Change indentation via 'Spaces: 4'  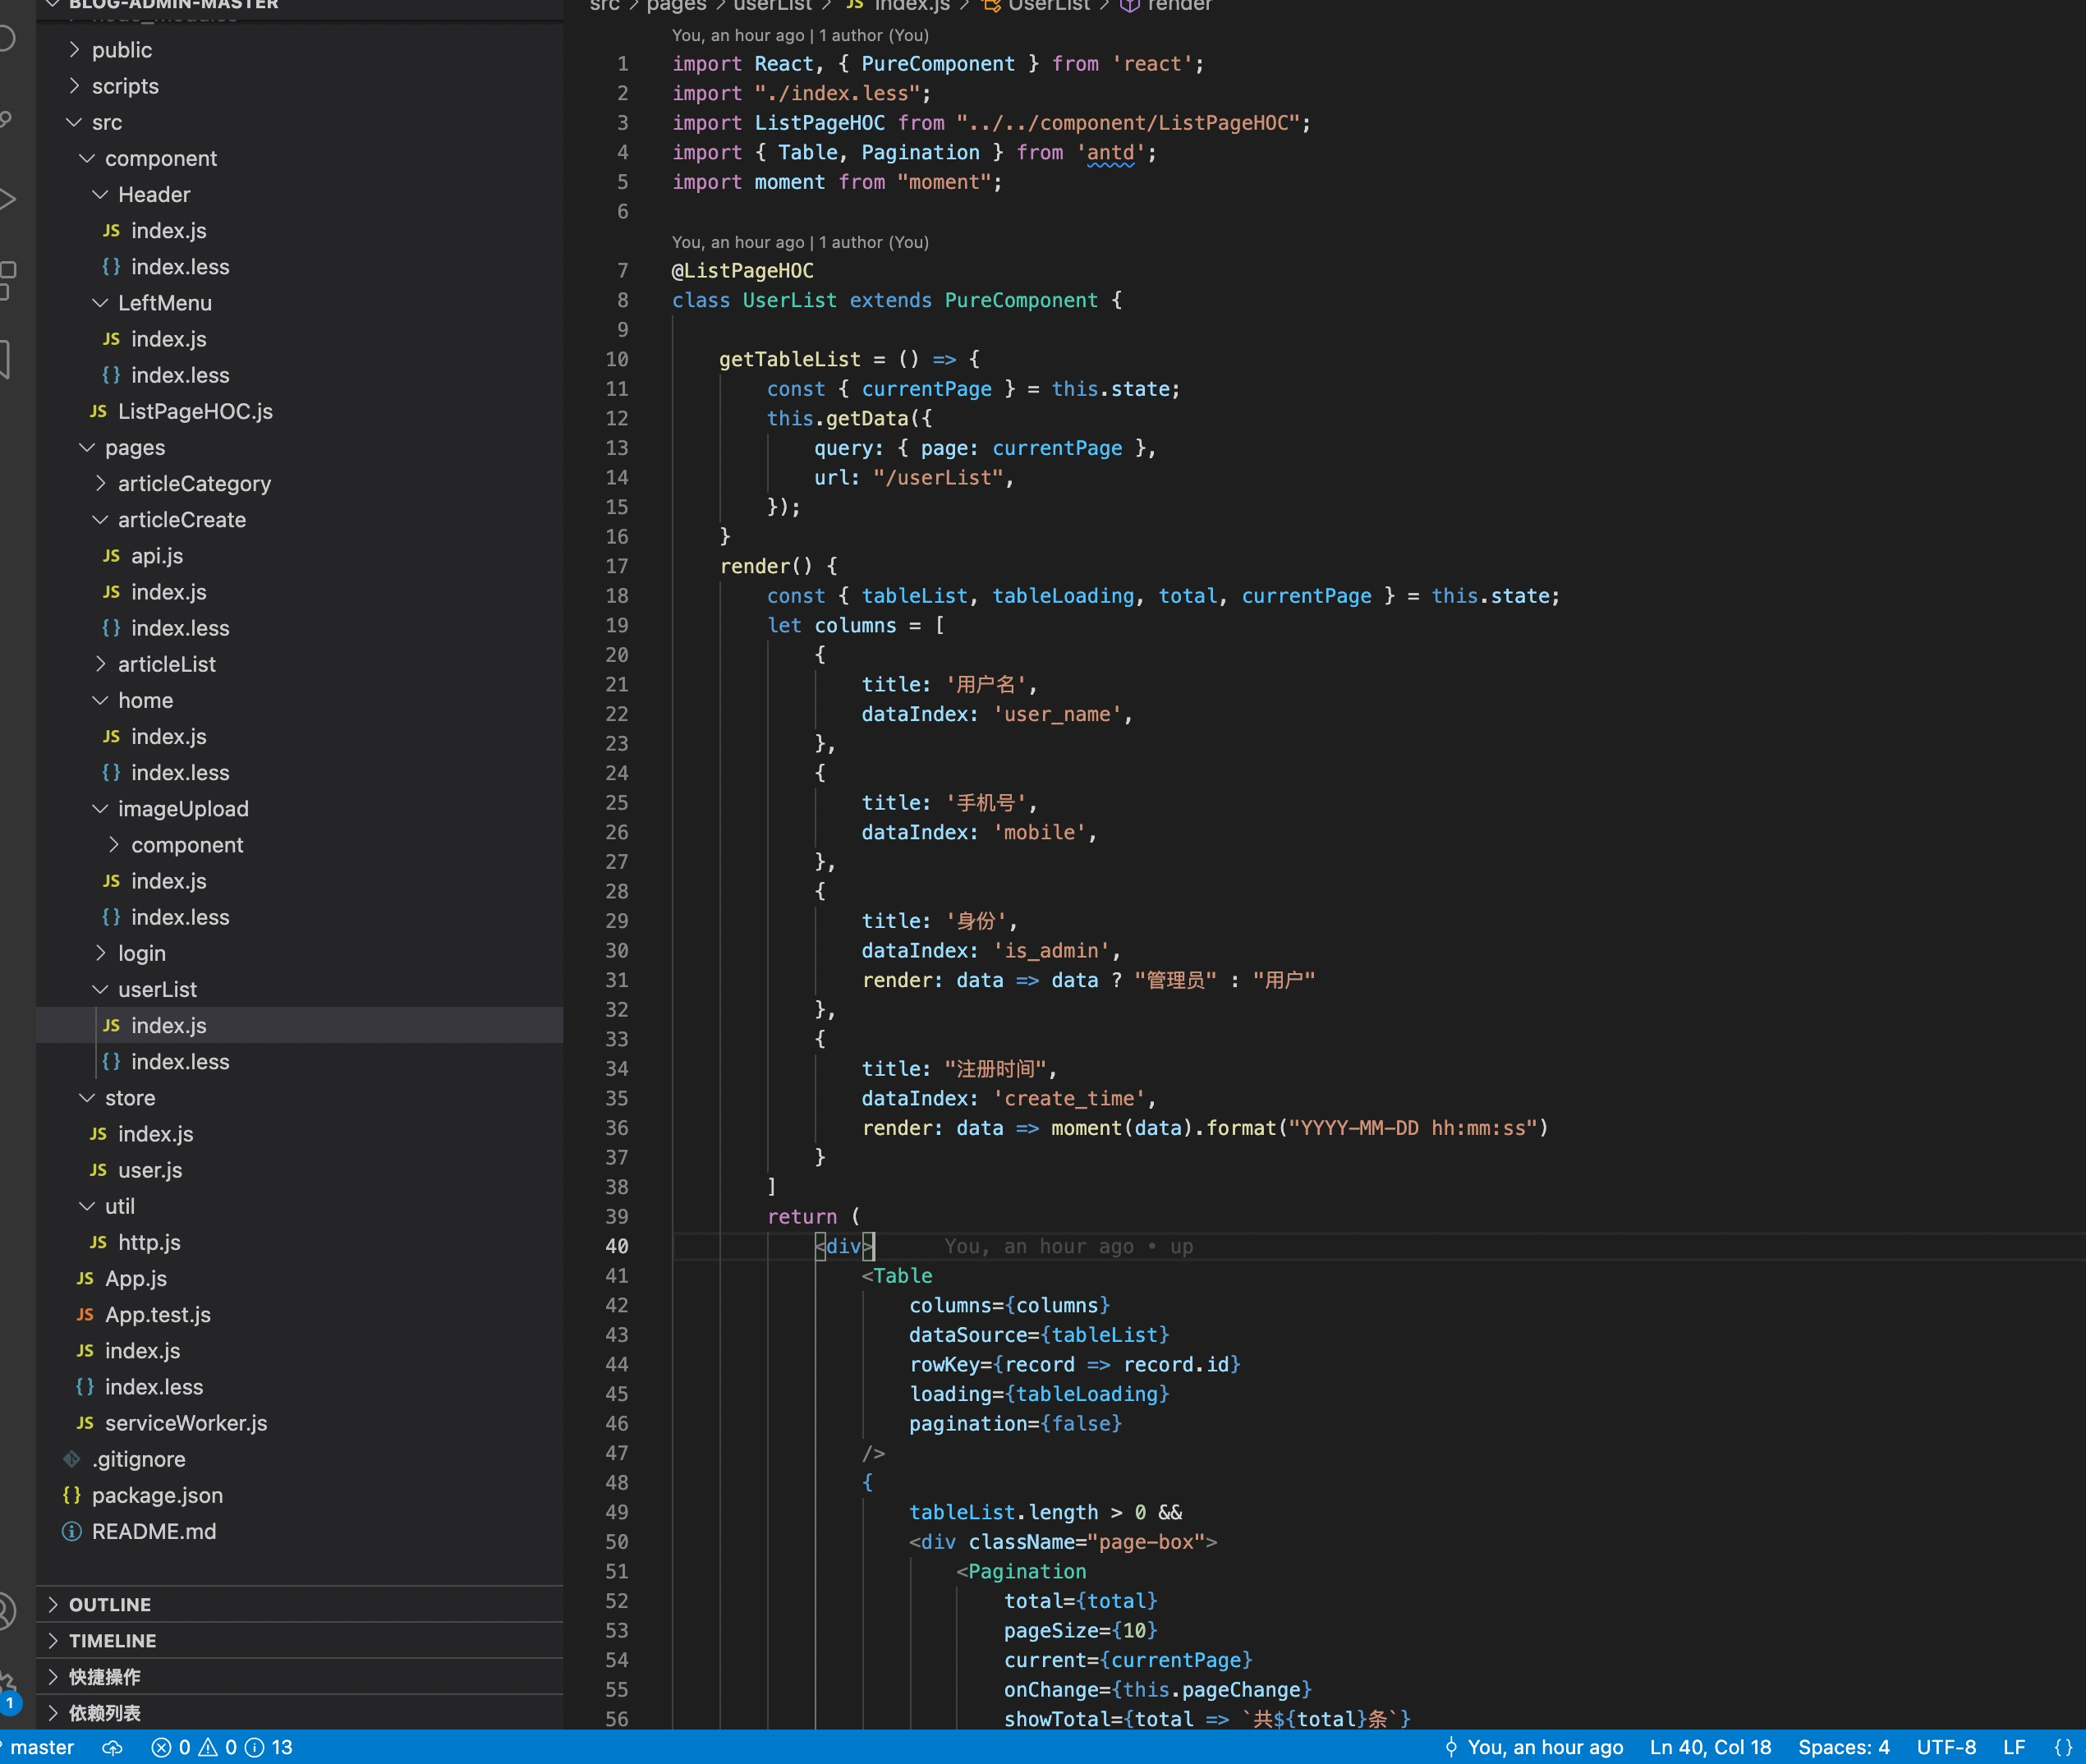pyautogui.click(x=1843, y=1747)
